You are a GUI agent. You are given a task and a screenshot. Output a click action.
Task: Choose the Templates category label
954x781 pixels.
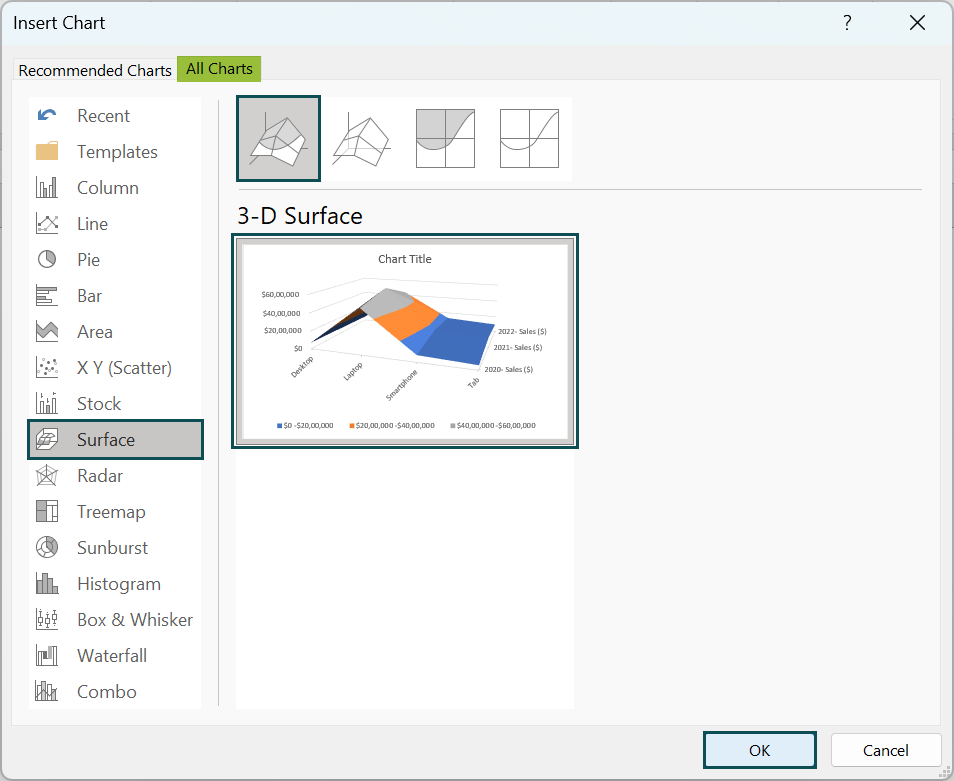117,151
